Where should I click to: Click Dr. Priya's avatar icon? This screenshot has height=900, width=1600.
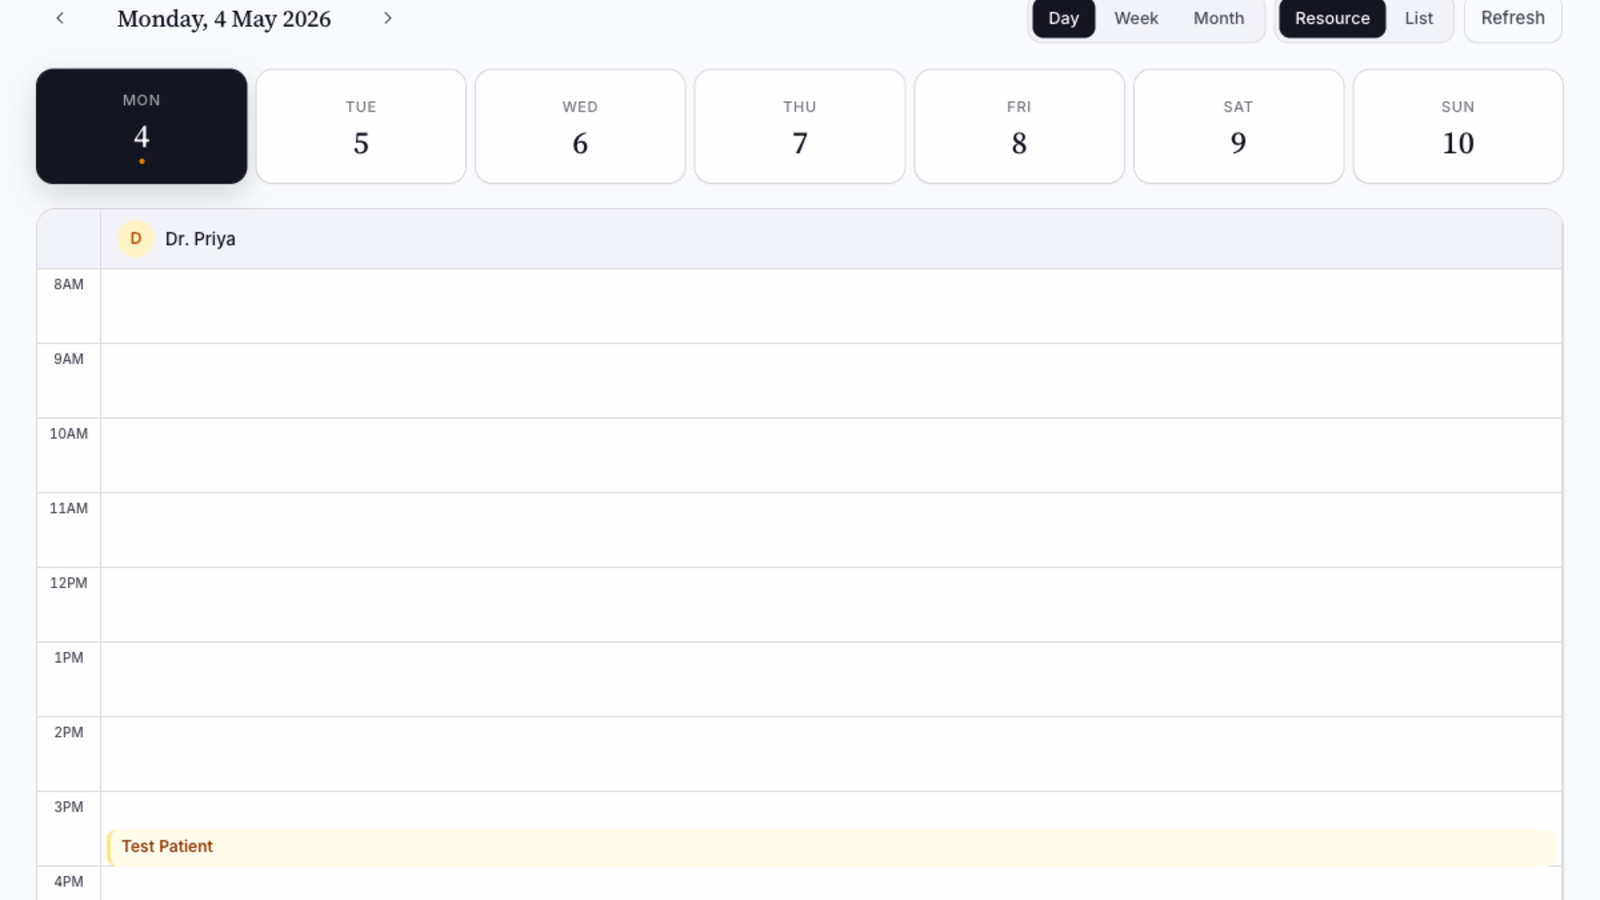click(136, 239)
